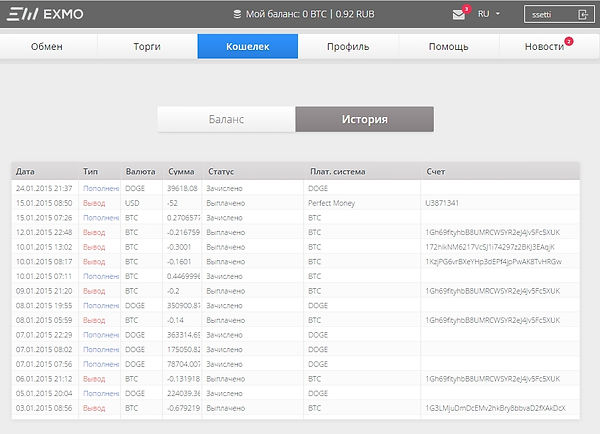Click the Валюта column header

click(140, 171)
